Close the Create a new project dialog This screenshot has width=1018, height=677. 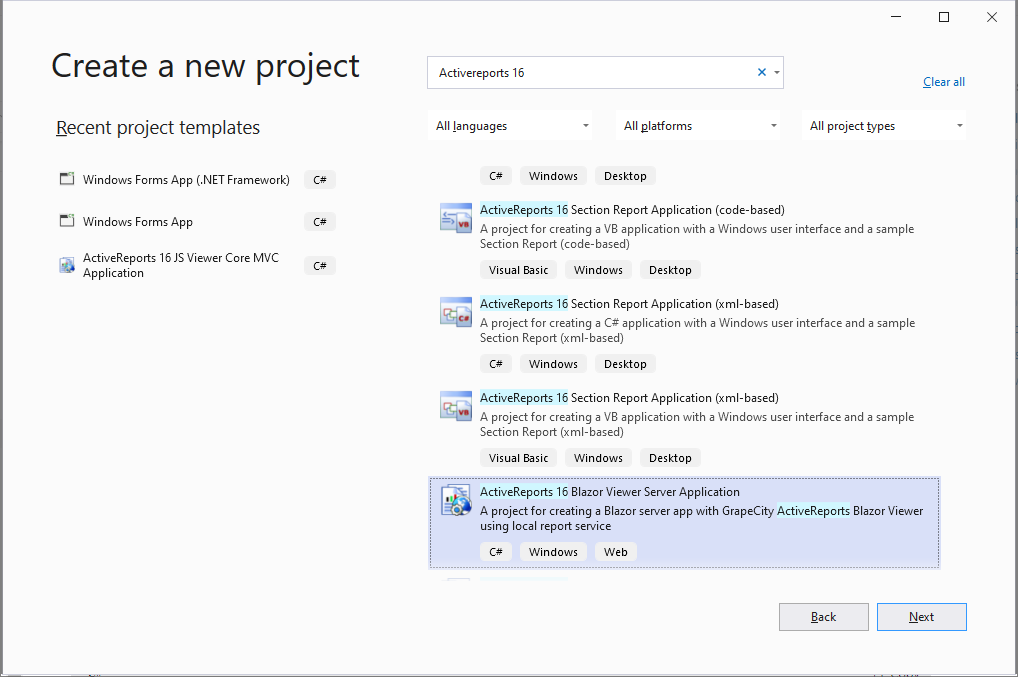[x=991, y=18]
